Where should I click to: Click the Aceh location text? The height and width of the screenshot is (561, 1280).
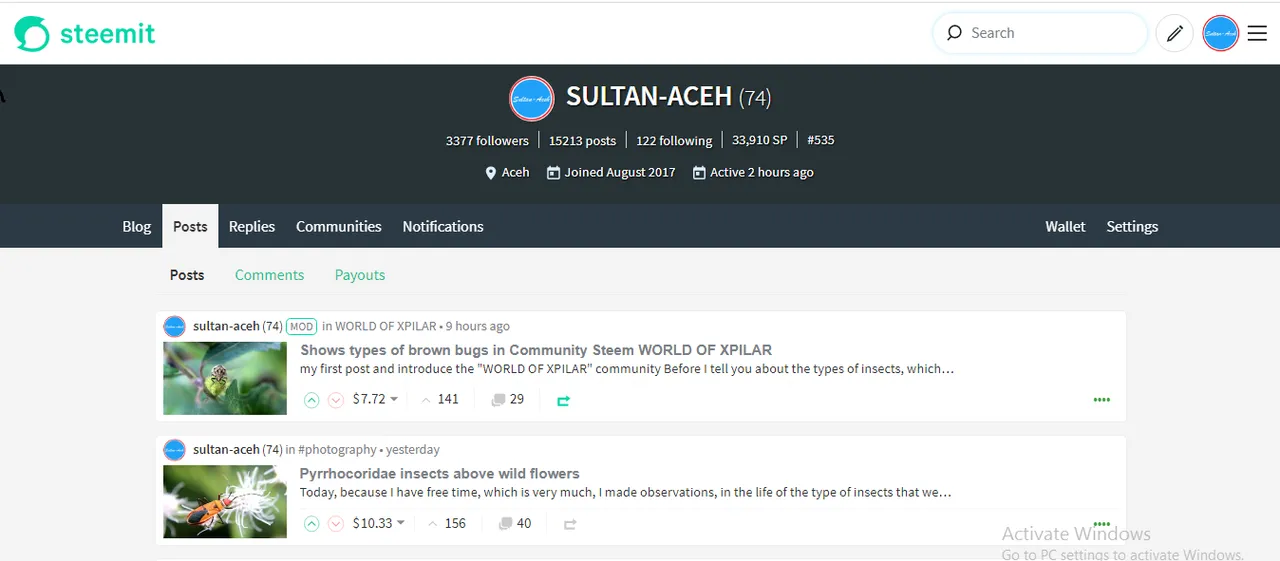tap(516, 173)
